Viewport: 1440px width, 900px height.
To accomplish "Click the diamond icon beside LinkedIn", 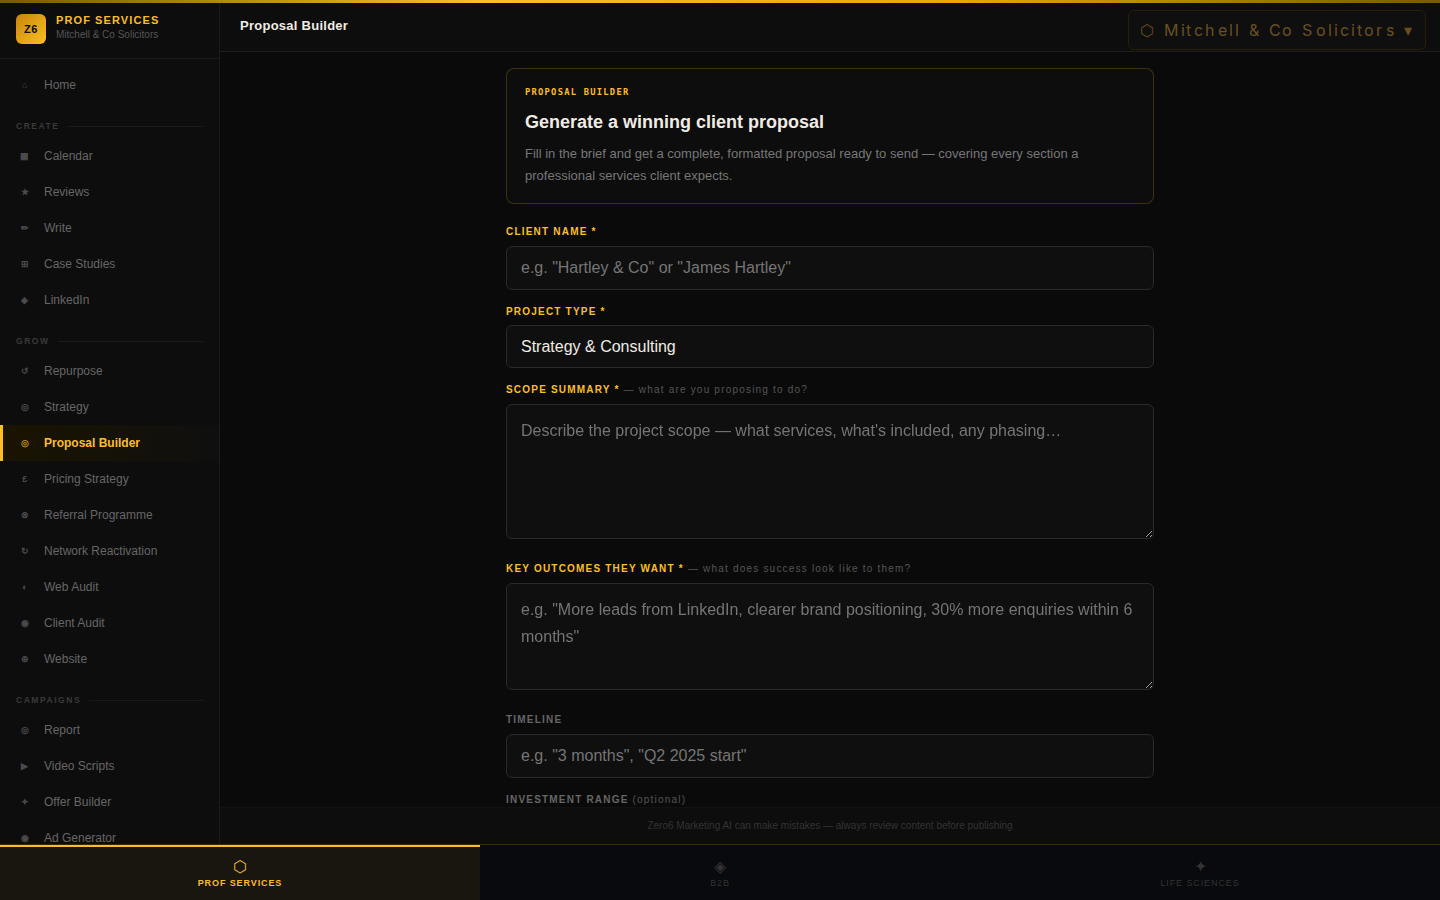I will tap(25, 300).
